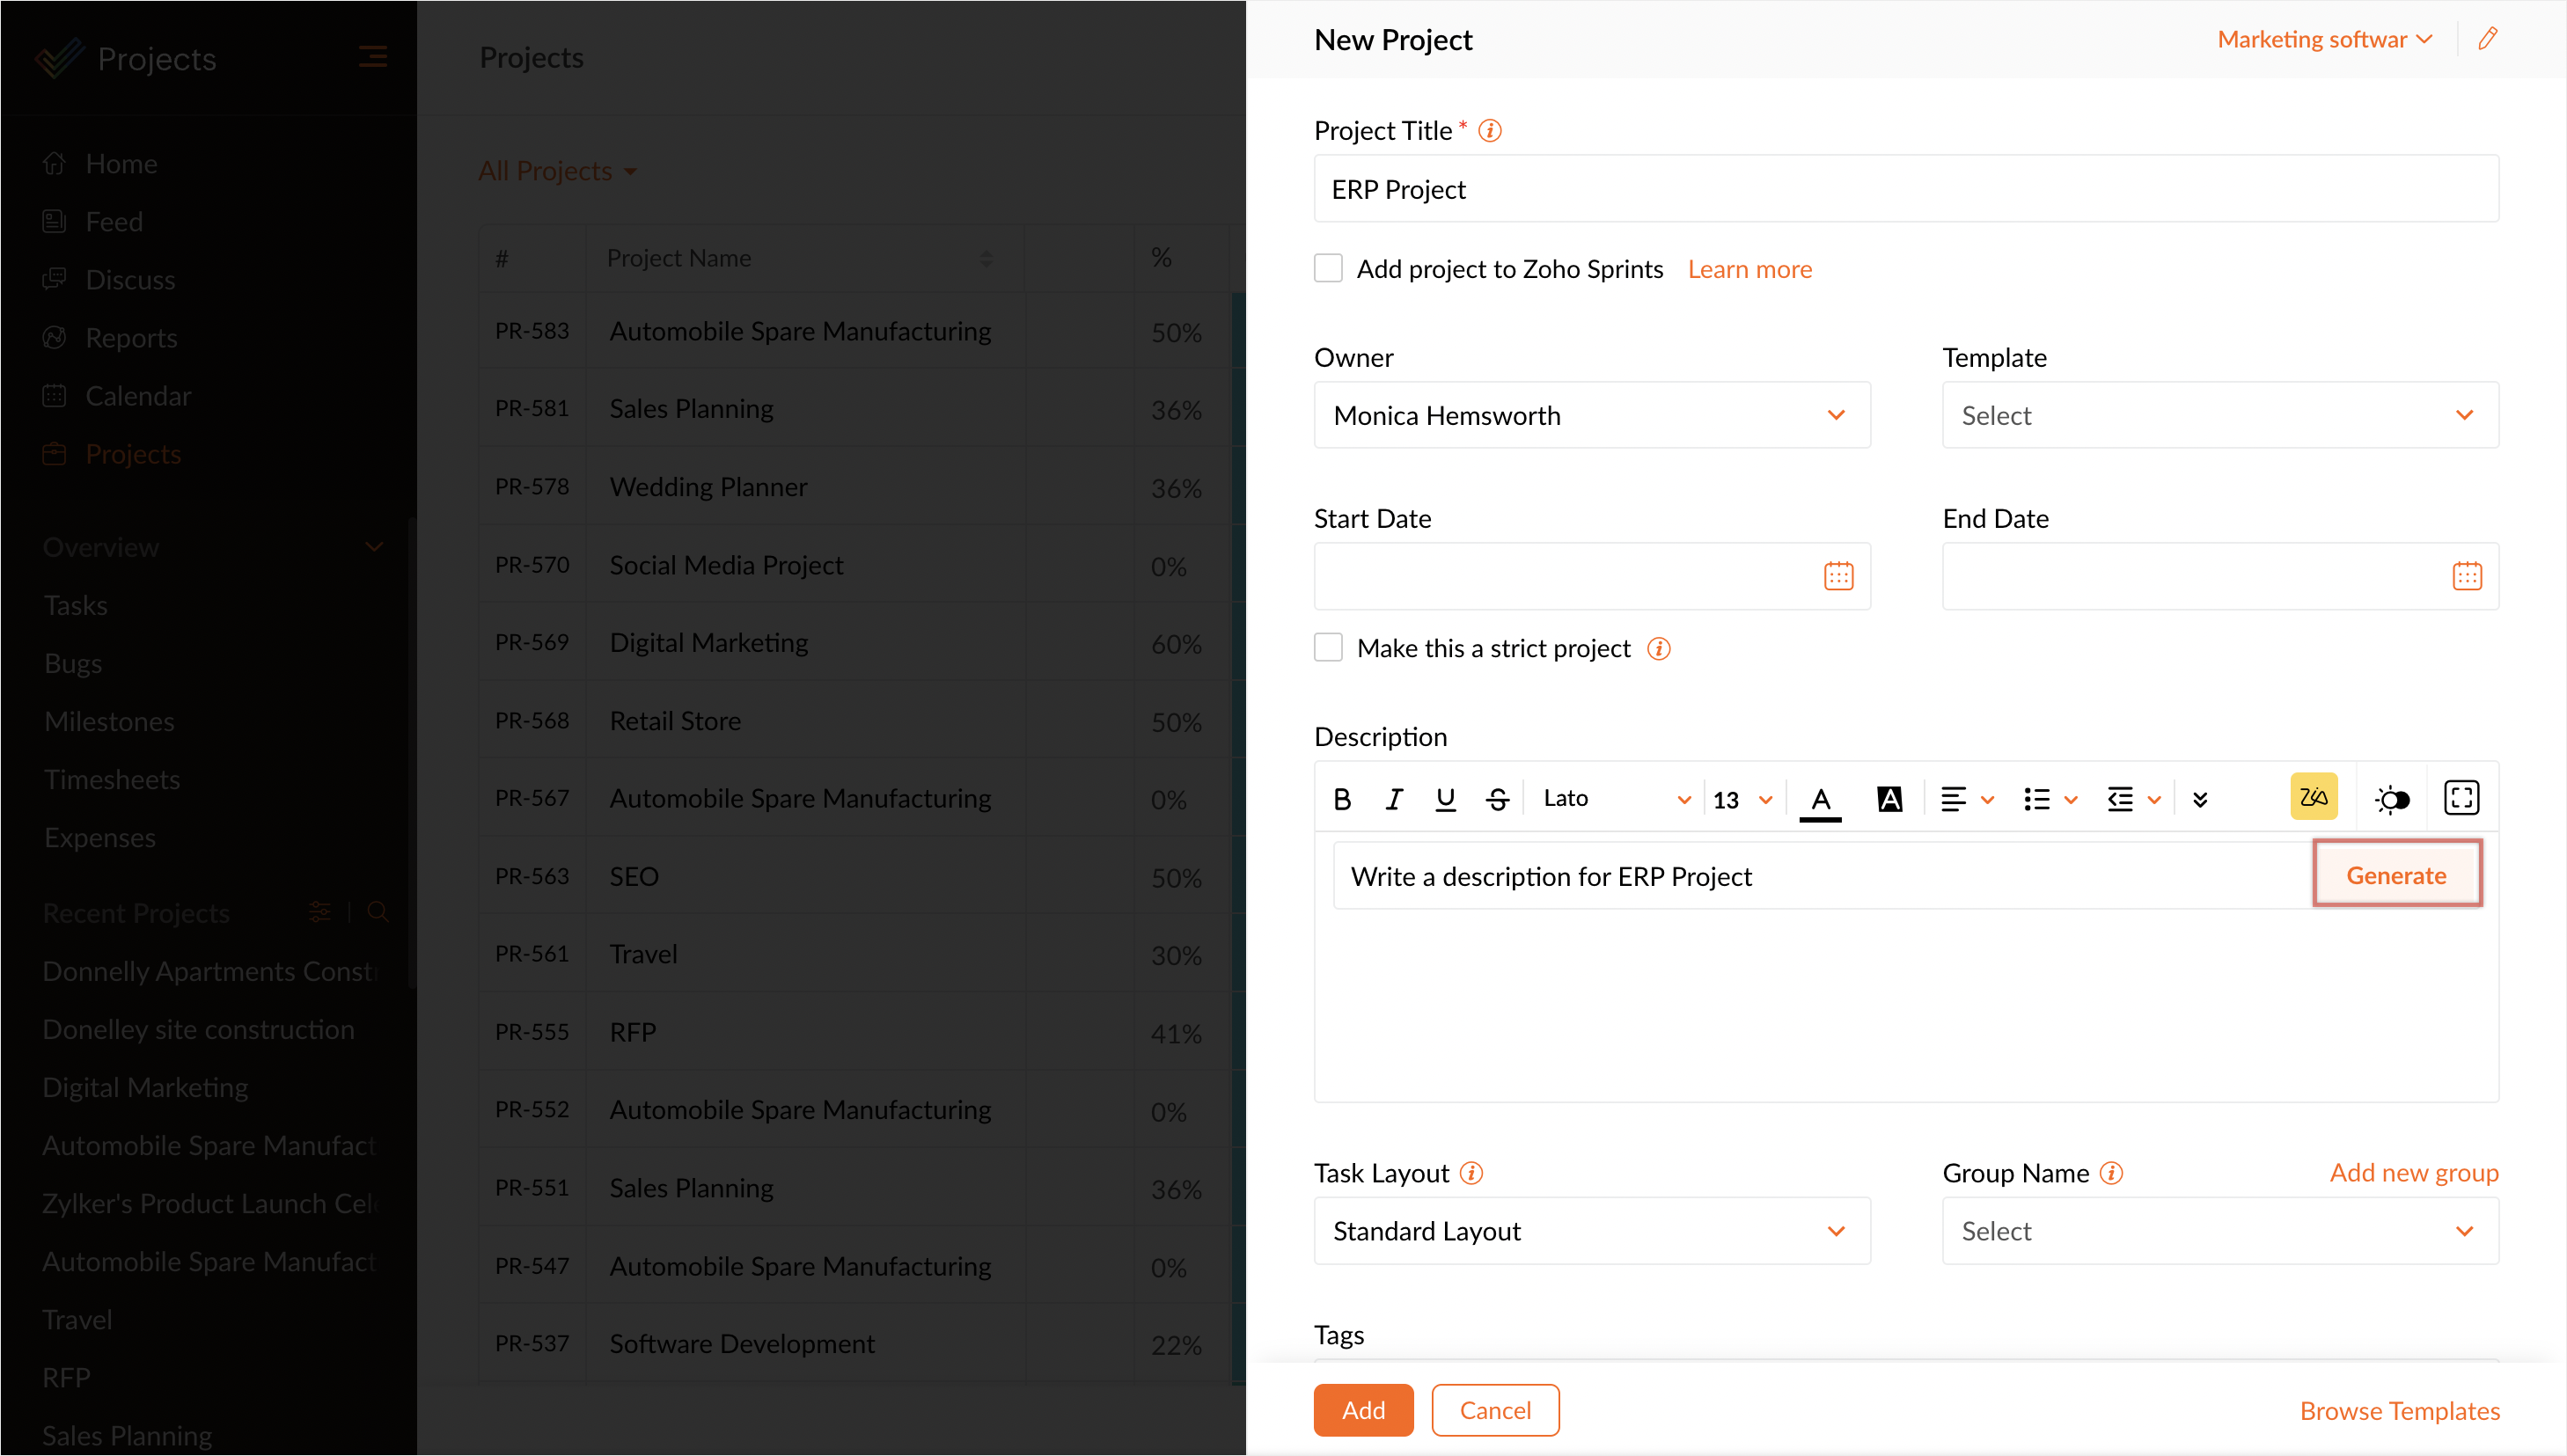Screen dimensions: 2567x1456
Task: Open the End Date calendar picker
Action: [x=2466, y=576]
